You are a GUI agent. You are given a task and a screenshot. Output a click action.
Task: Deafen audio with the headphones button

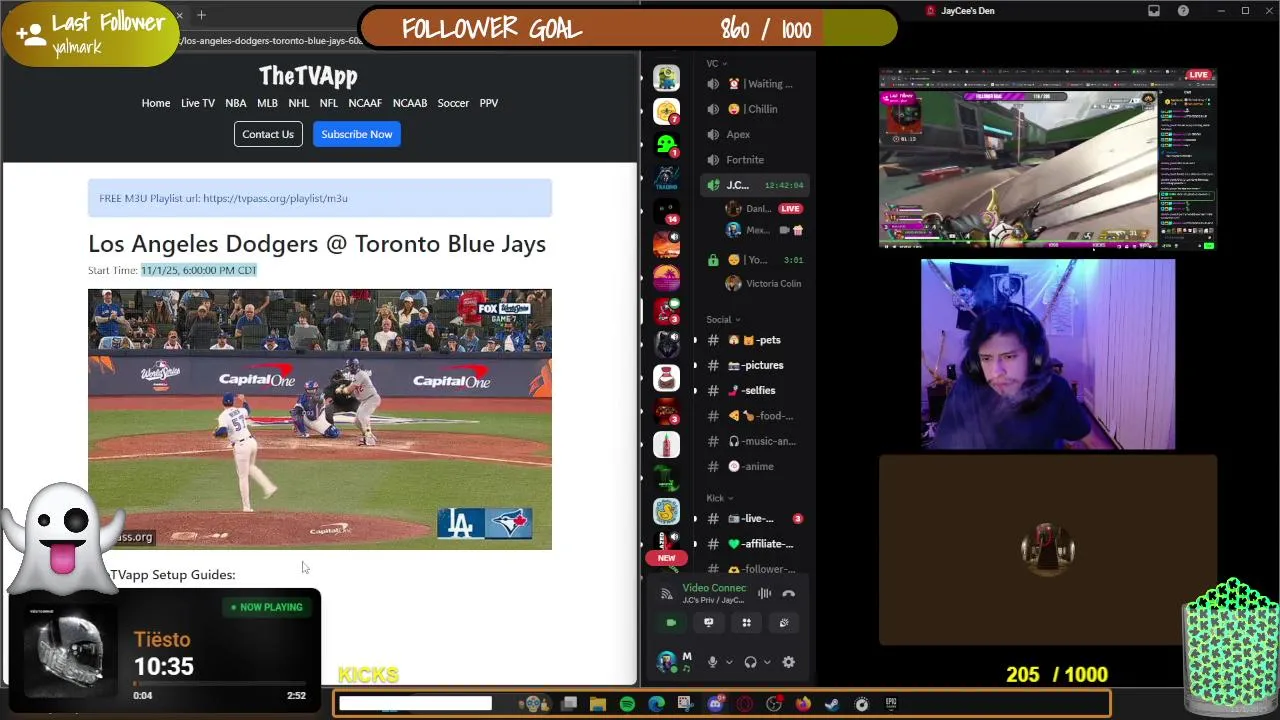750,662
